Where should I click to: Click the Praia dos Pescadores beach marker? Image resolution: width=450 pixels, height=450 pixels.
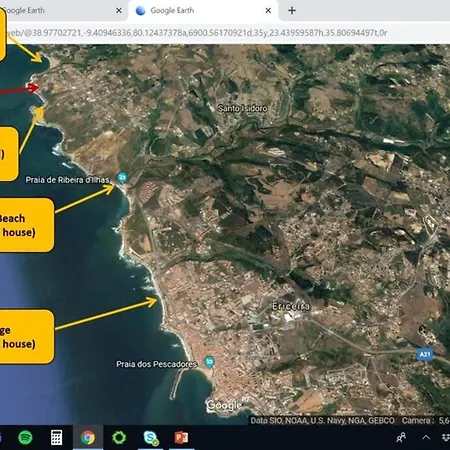(x=209, y=362)
